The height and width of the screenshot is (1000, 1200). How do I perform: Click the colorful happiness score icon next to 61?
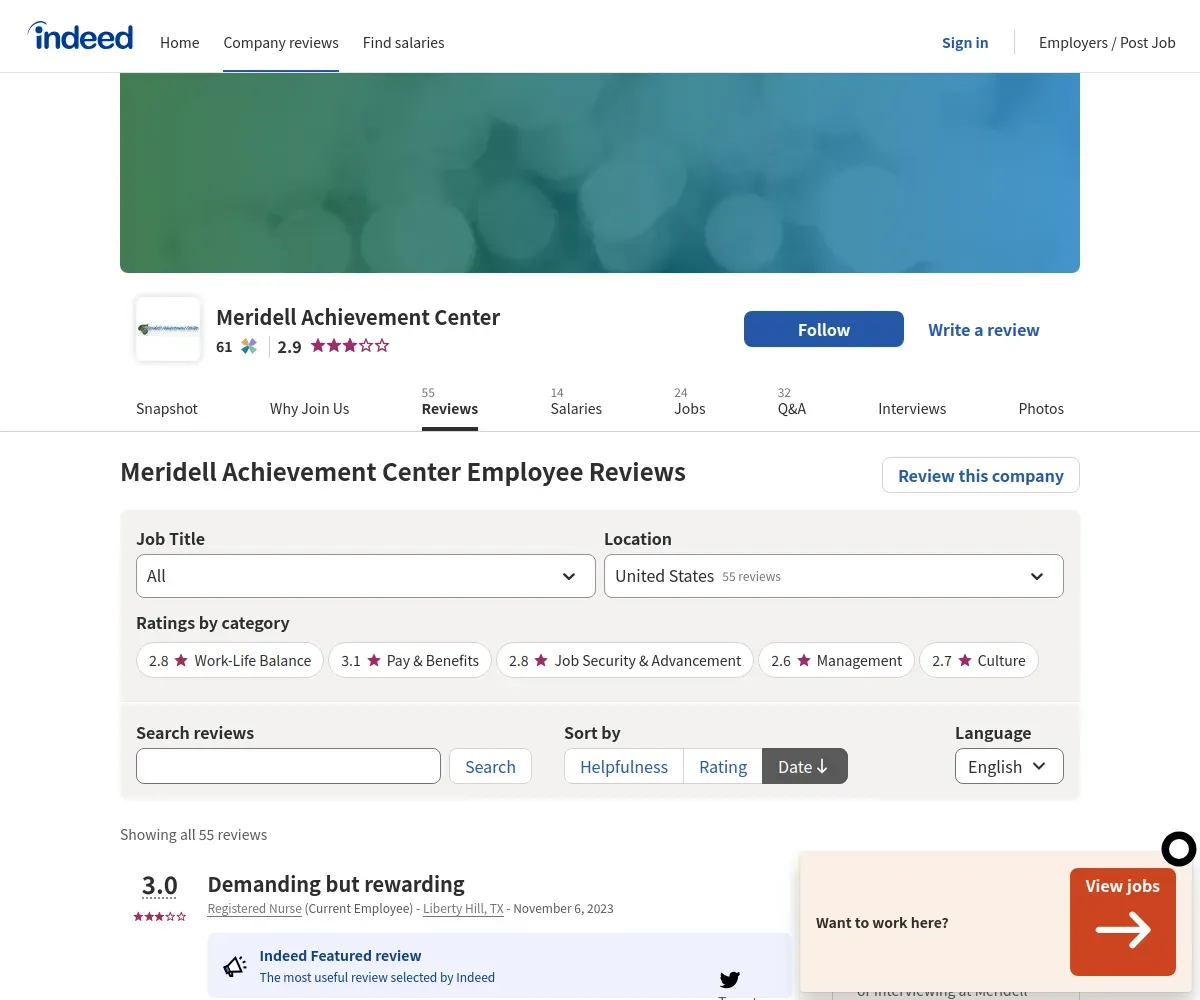coord(249,346)
